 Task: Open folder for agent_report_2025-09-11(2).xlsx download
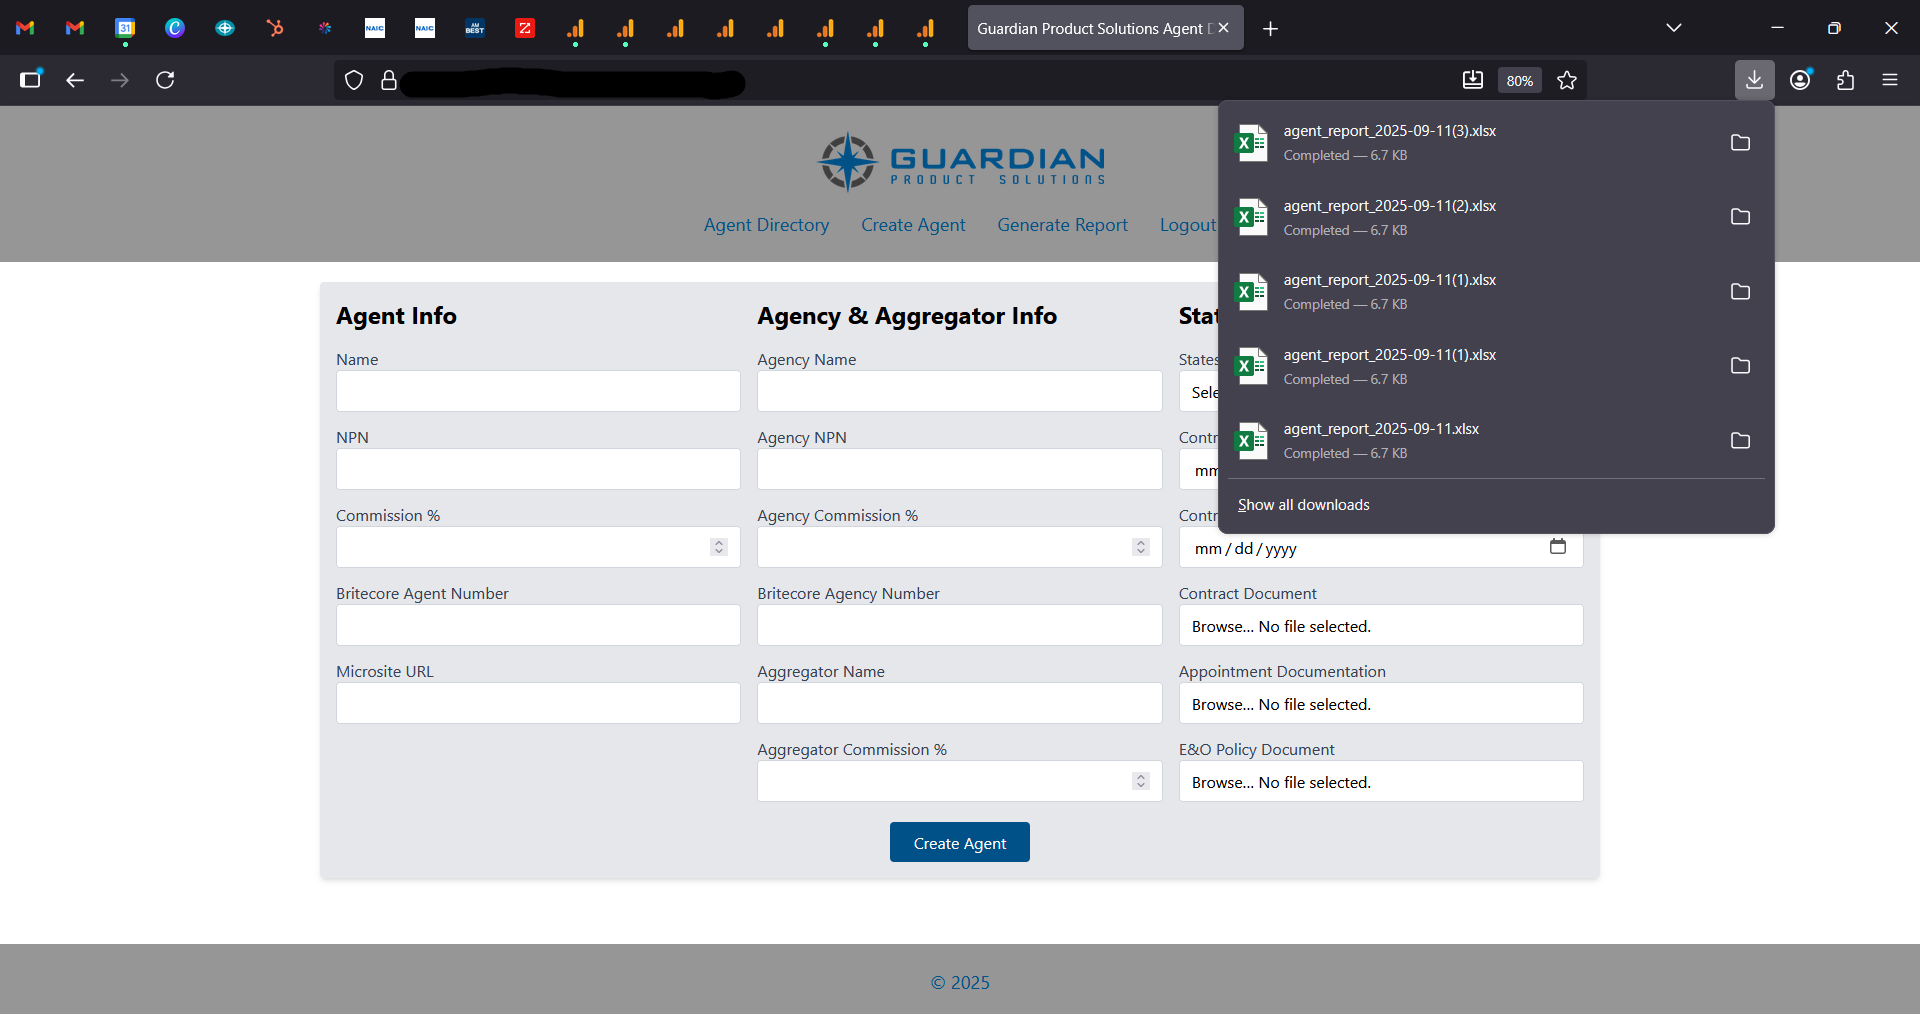[1740, 217]
